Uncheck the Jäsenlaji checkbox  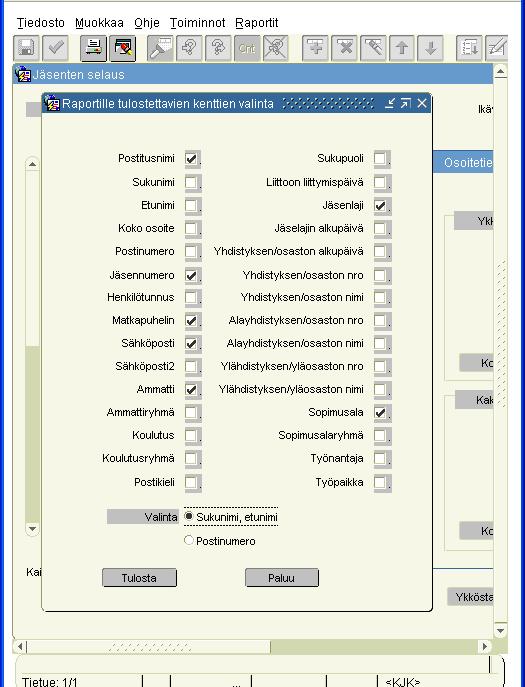click(381, 205)
